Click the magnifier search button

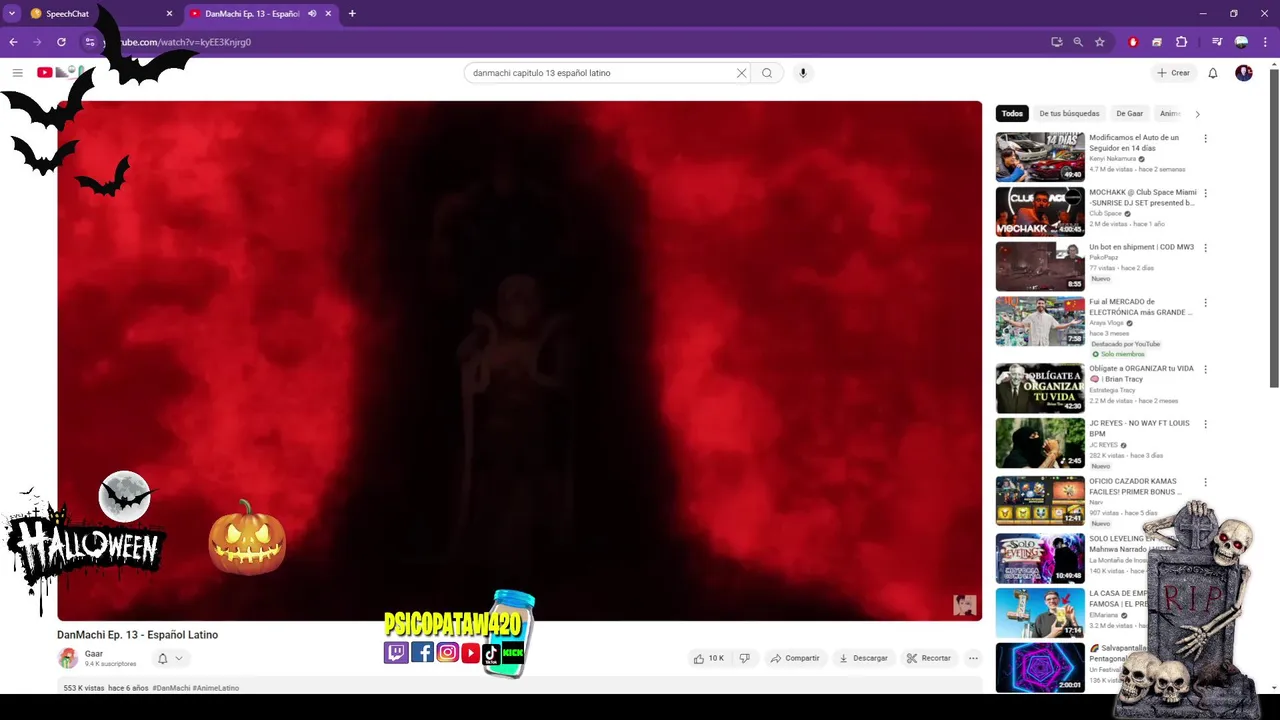pyautogui.click(x=767, y=73)
